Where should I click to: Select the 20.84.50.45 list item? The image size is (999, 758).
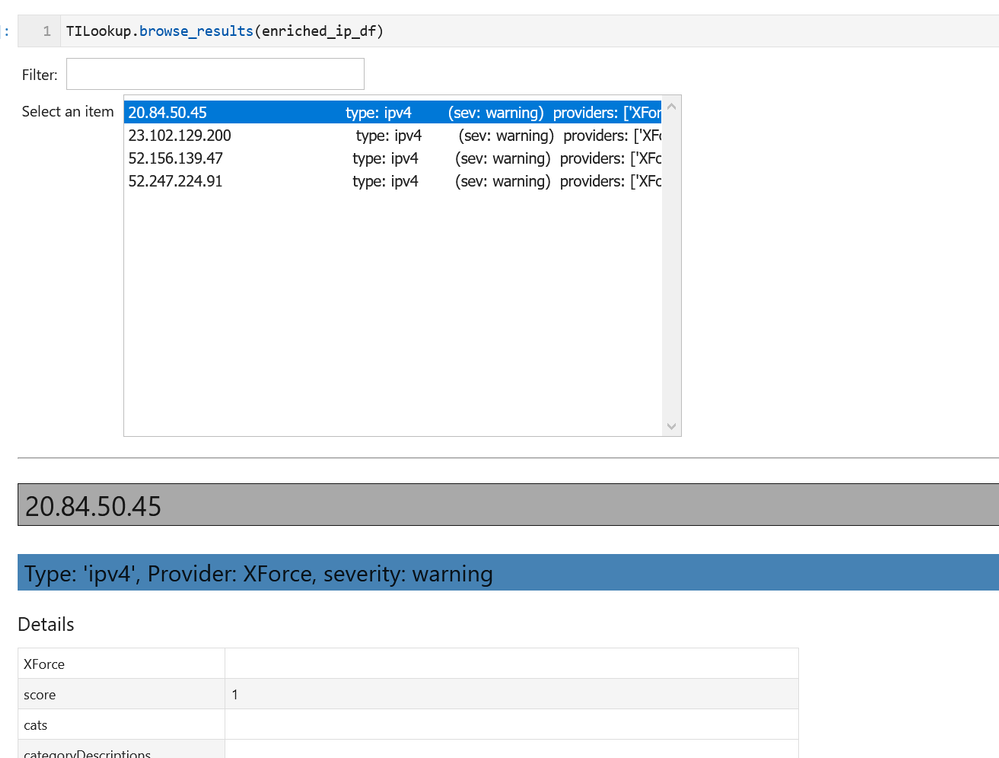click(x=392, y=112)
